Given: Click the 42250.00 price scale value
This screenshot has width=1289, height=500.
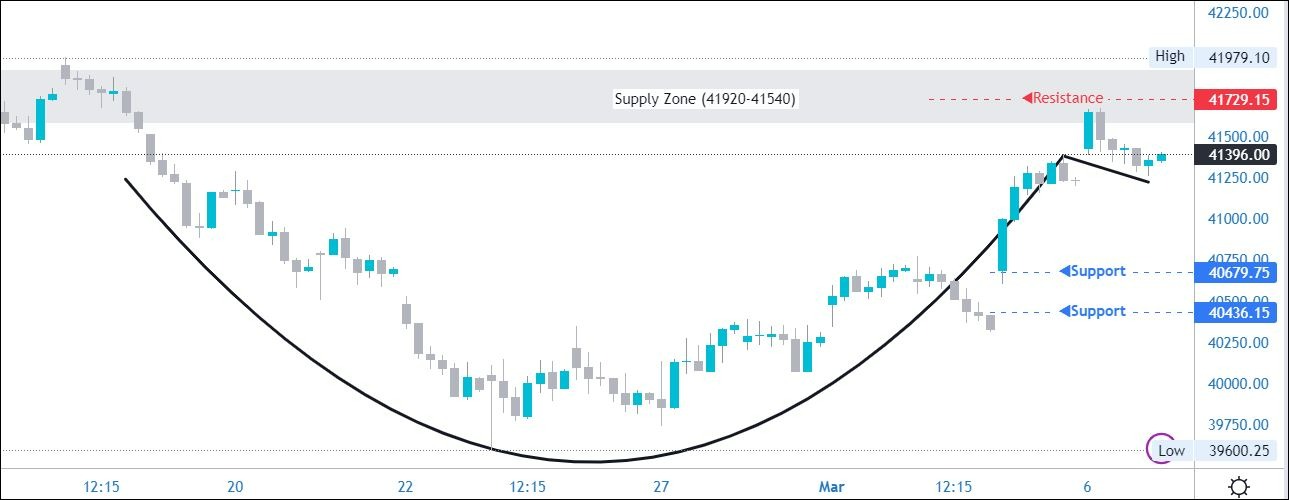Looking at the screenshot, I should click(1238, 13).
